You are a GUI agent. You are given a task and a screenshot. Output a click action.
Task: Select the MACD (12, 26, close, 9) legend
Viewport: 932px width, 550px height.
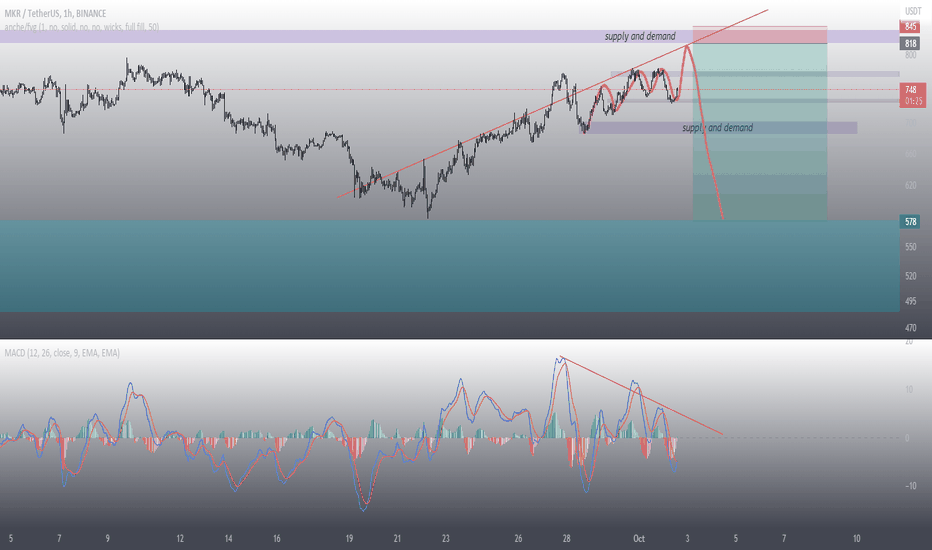62,353
